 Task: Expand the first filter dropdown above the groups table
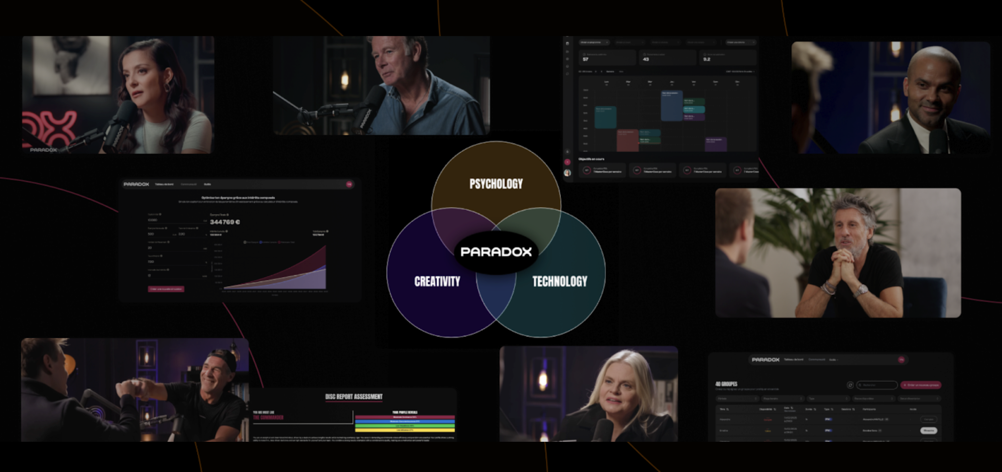click(x=735, y=397)
